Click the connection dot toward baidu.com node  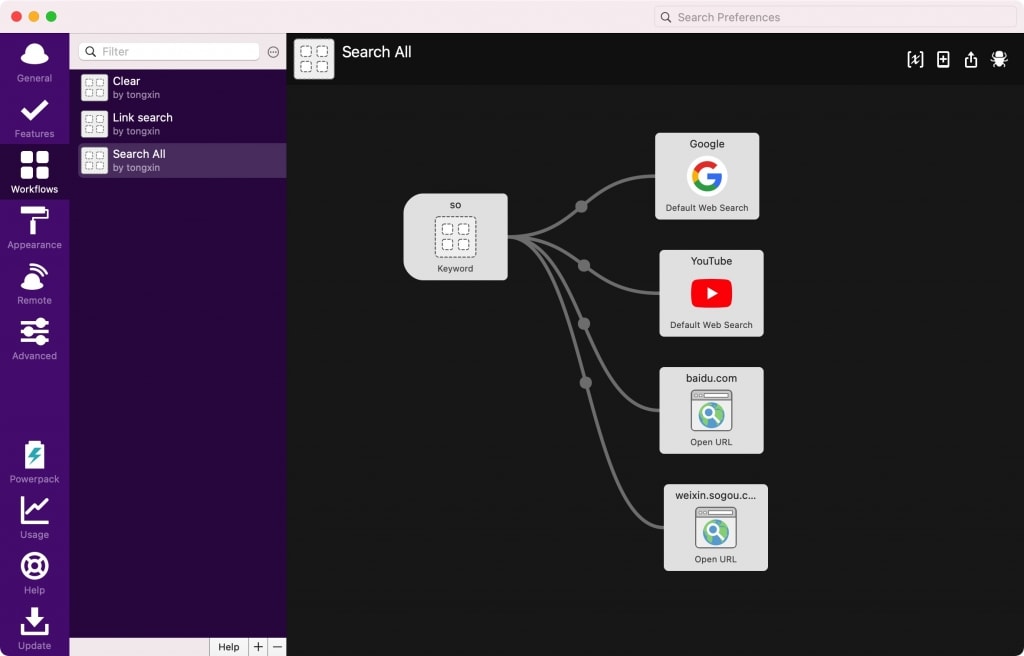pos(584,323)
